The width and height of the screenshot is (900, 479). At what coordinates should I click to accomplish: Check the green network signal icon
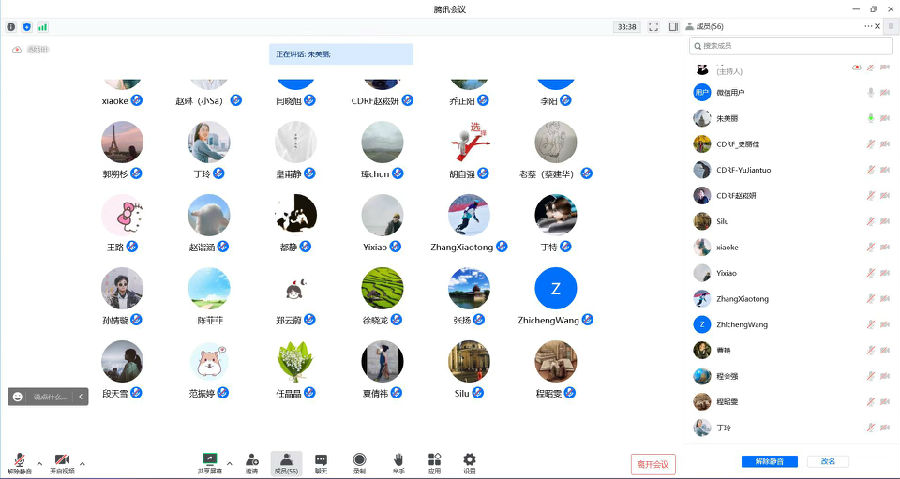(42, 27)
